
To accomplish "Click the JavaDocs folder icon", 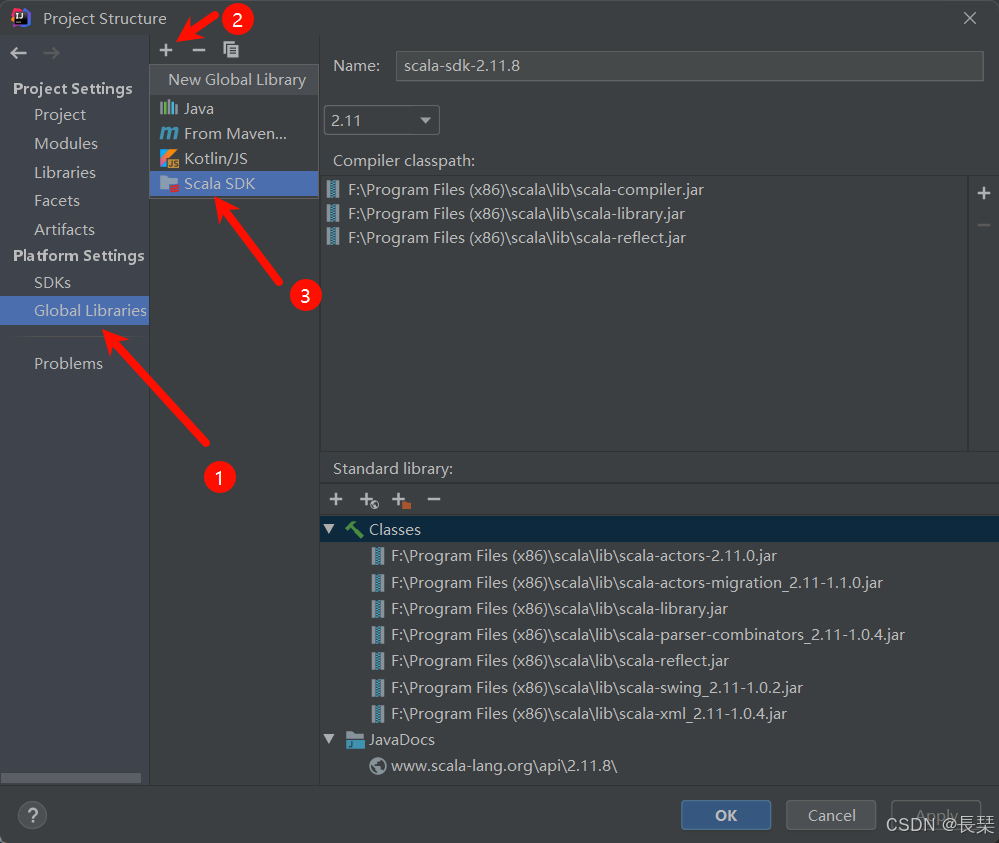I will coord(355,740).
